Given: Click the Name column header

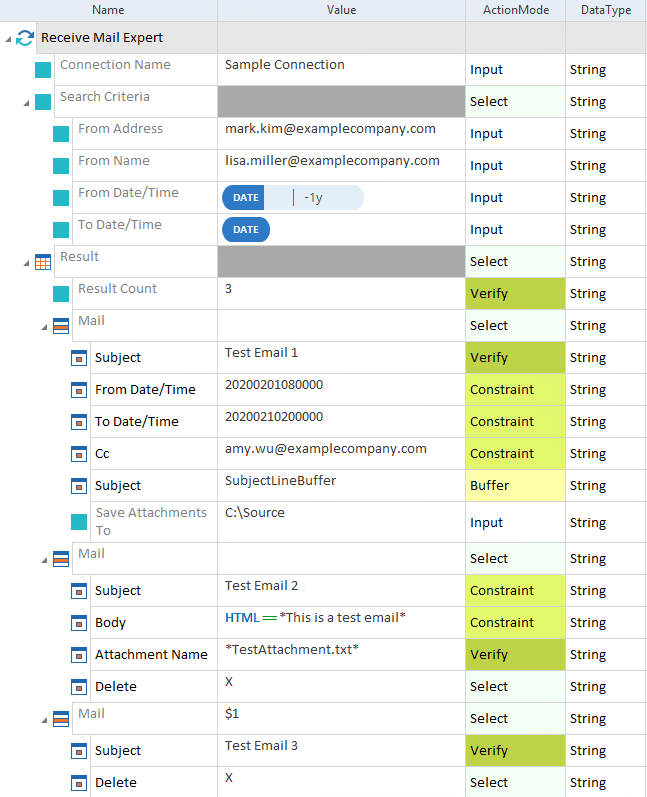Looking at the screenshot, I should [x=108, y=10].
